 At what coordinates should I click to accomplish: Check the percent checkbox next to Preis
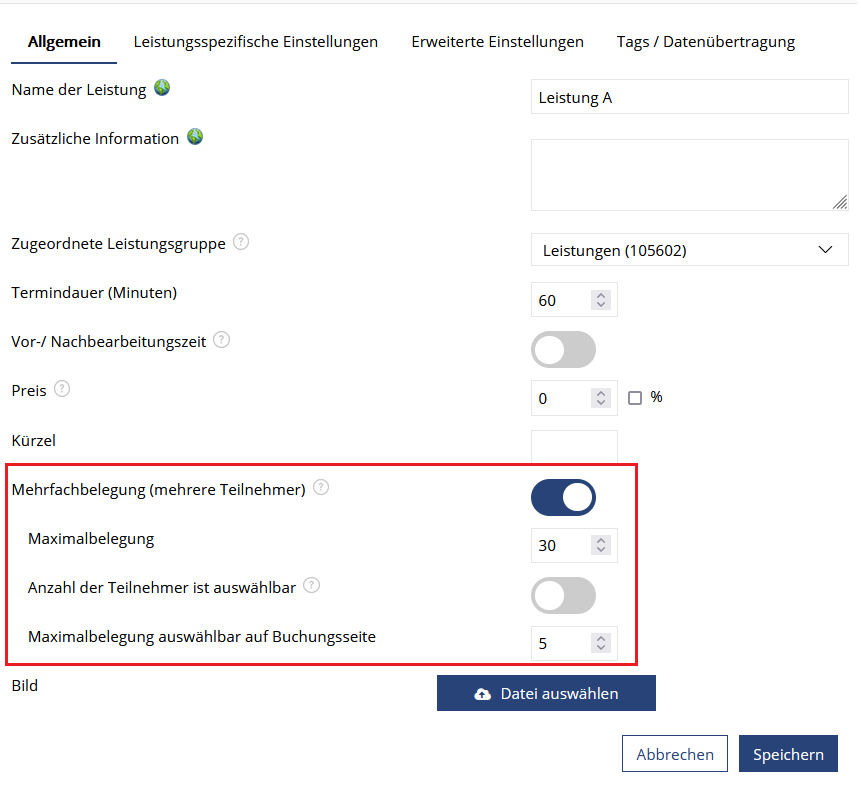click(635, 398)
